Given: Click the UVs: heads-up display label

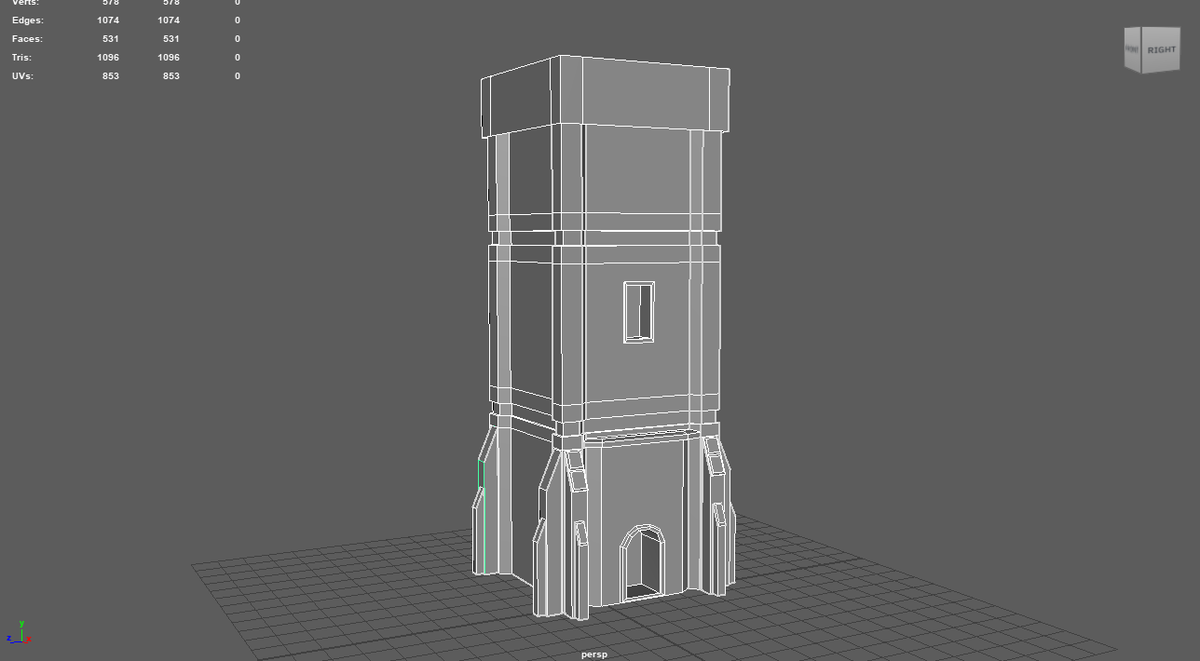Looking at the screenshot, I should 23,76.
